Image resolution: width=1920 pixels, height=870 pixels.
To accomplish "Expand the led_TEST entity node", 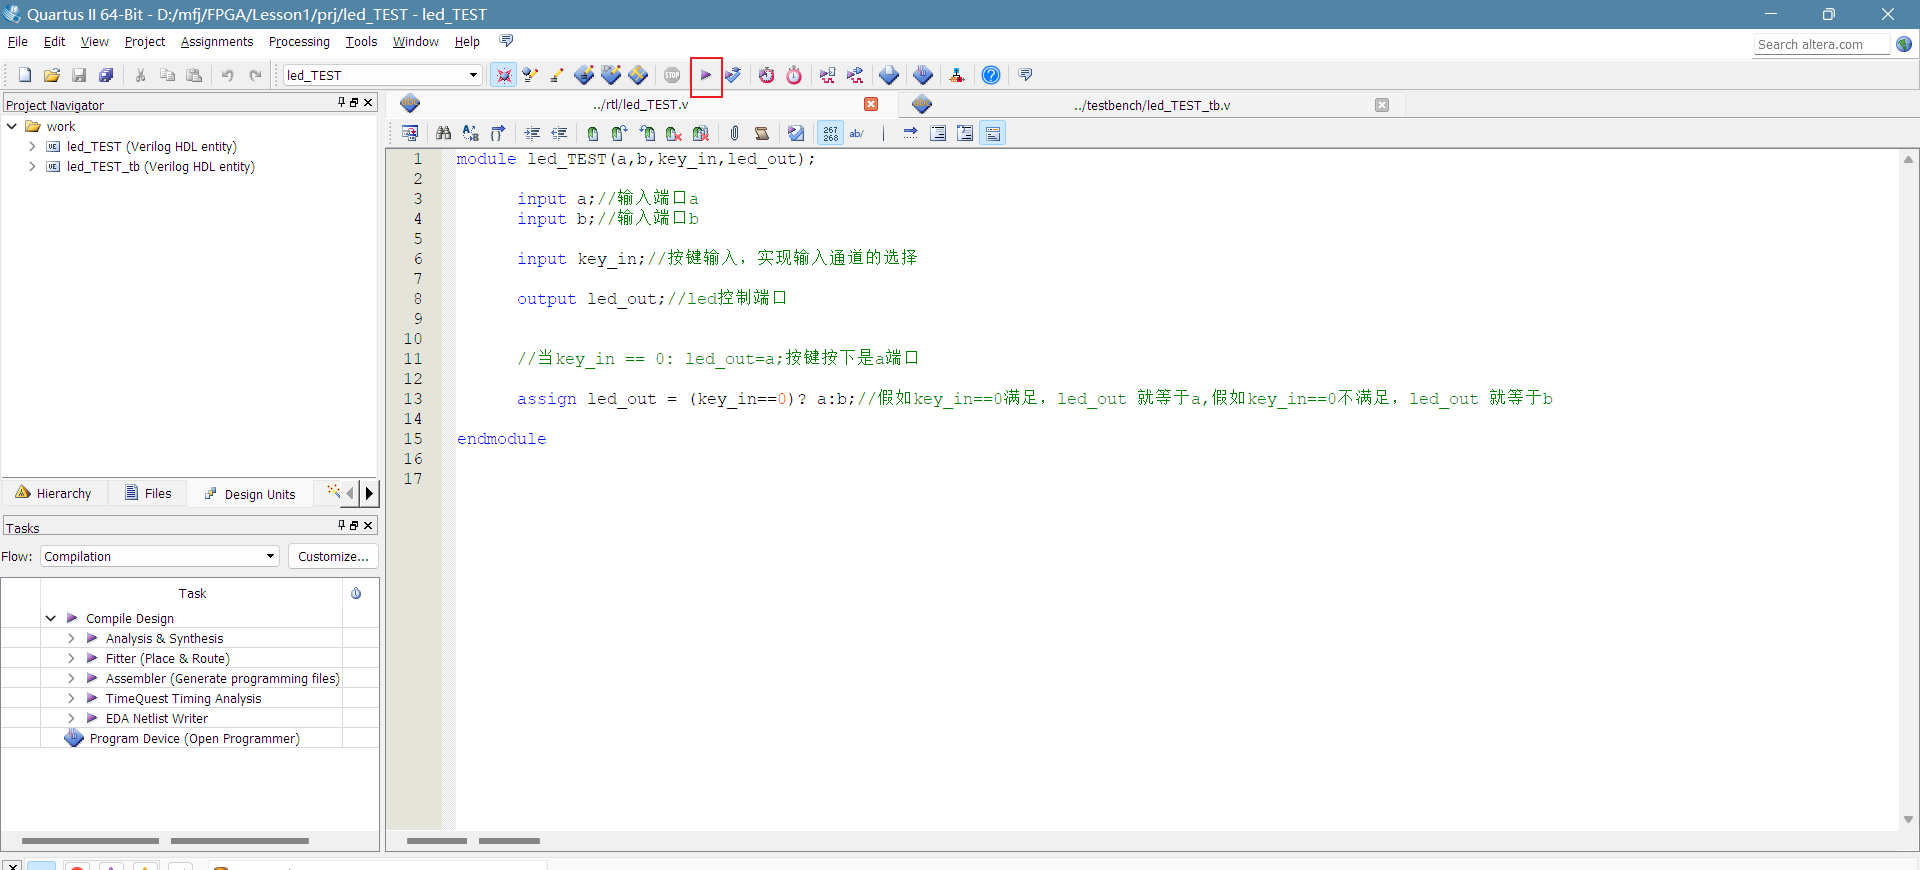I will coord(32,146).
